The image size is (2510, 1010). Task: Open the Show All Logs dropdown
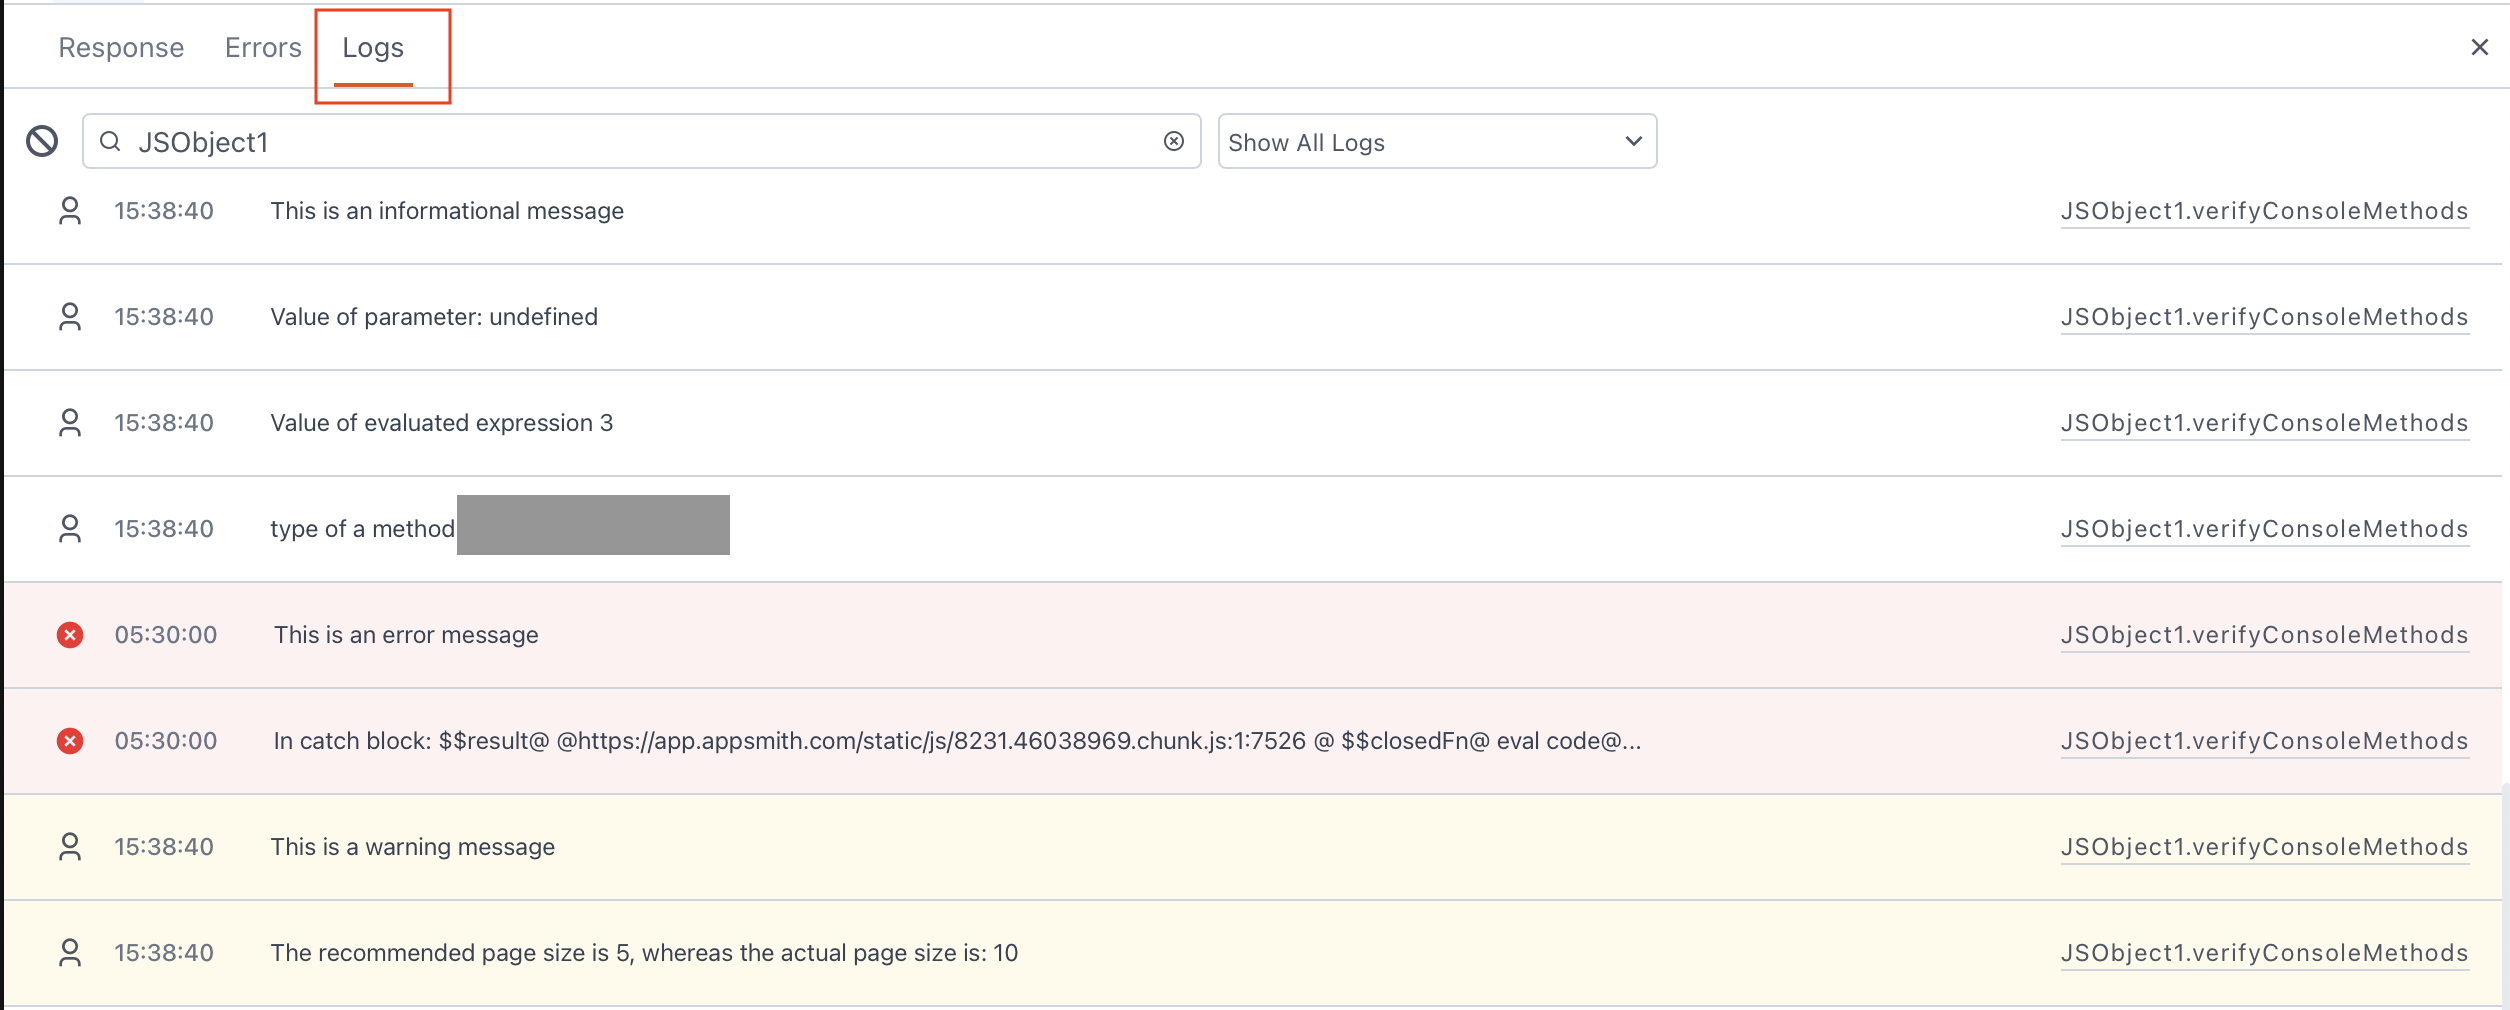pos(1437,141)
